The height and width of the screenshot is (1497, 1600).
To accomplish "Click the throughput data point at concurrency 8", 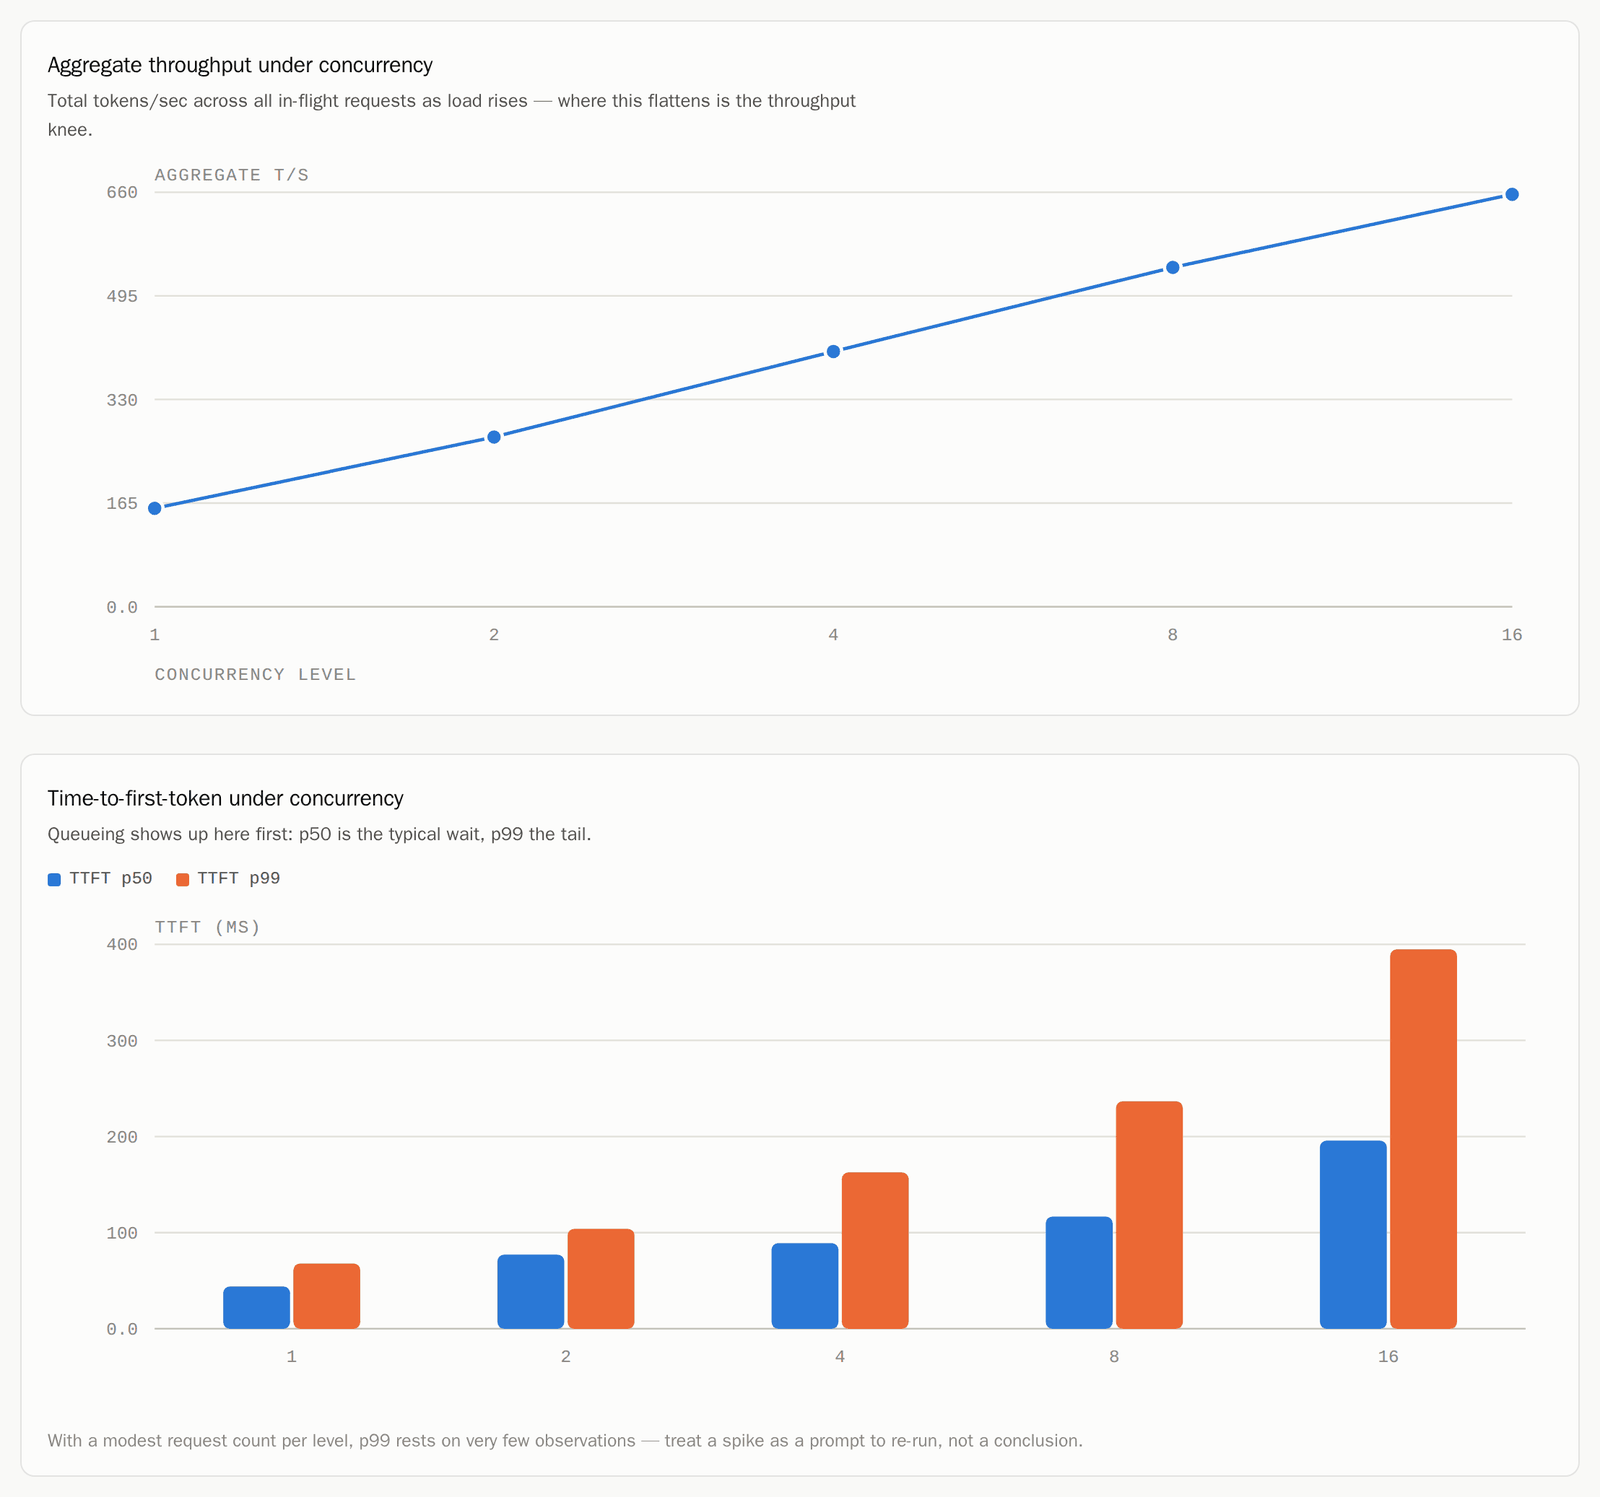I will 1173,267.
